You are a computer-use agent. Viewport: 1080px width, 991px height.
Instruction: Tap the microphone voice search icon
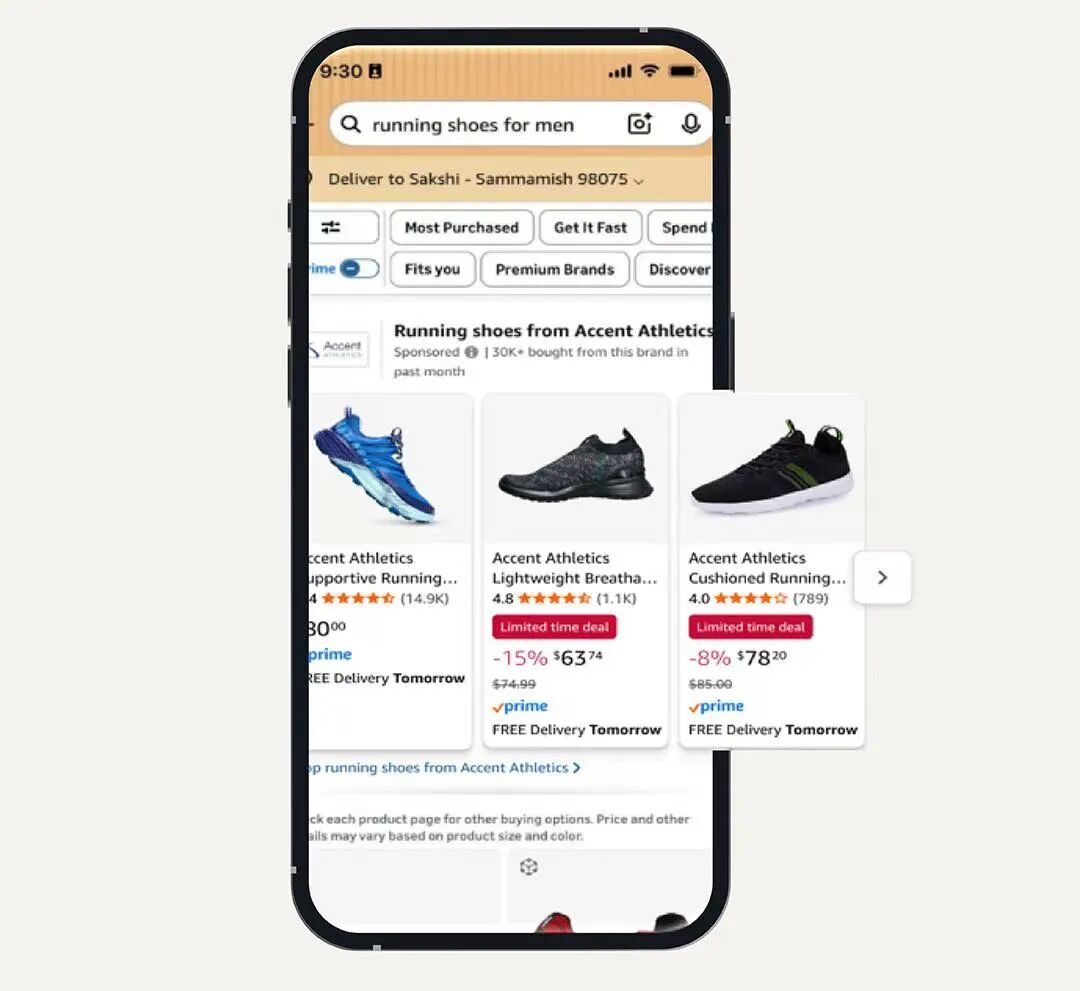(691, 124)
